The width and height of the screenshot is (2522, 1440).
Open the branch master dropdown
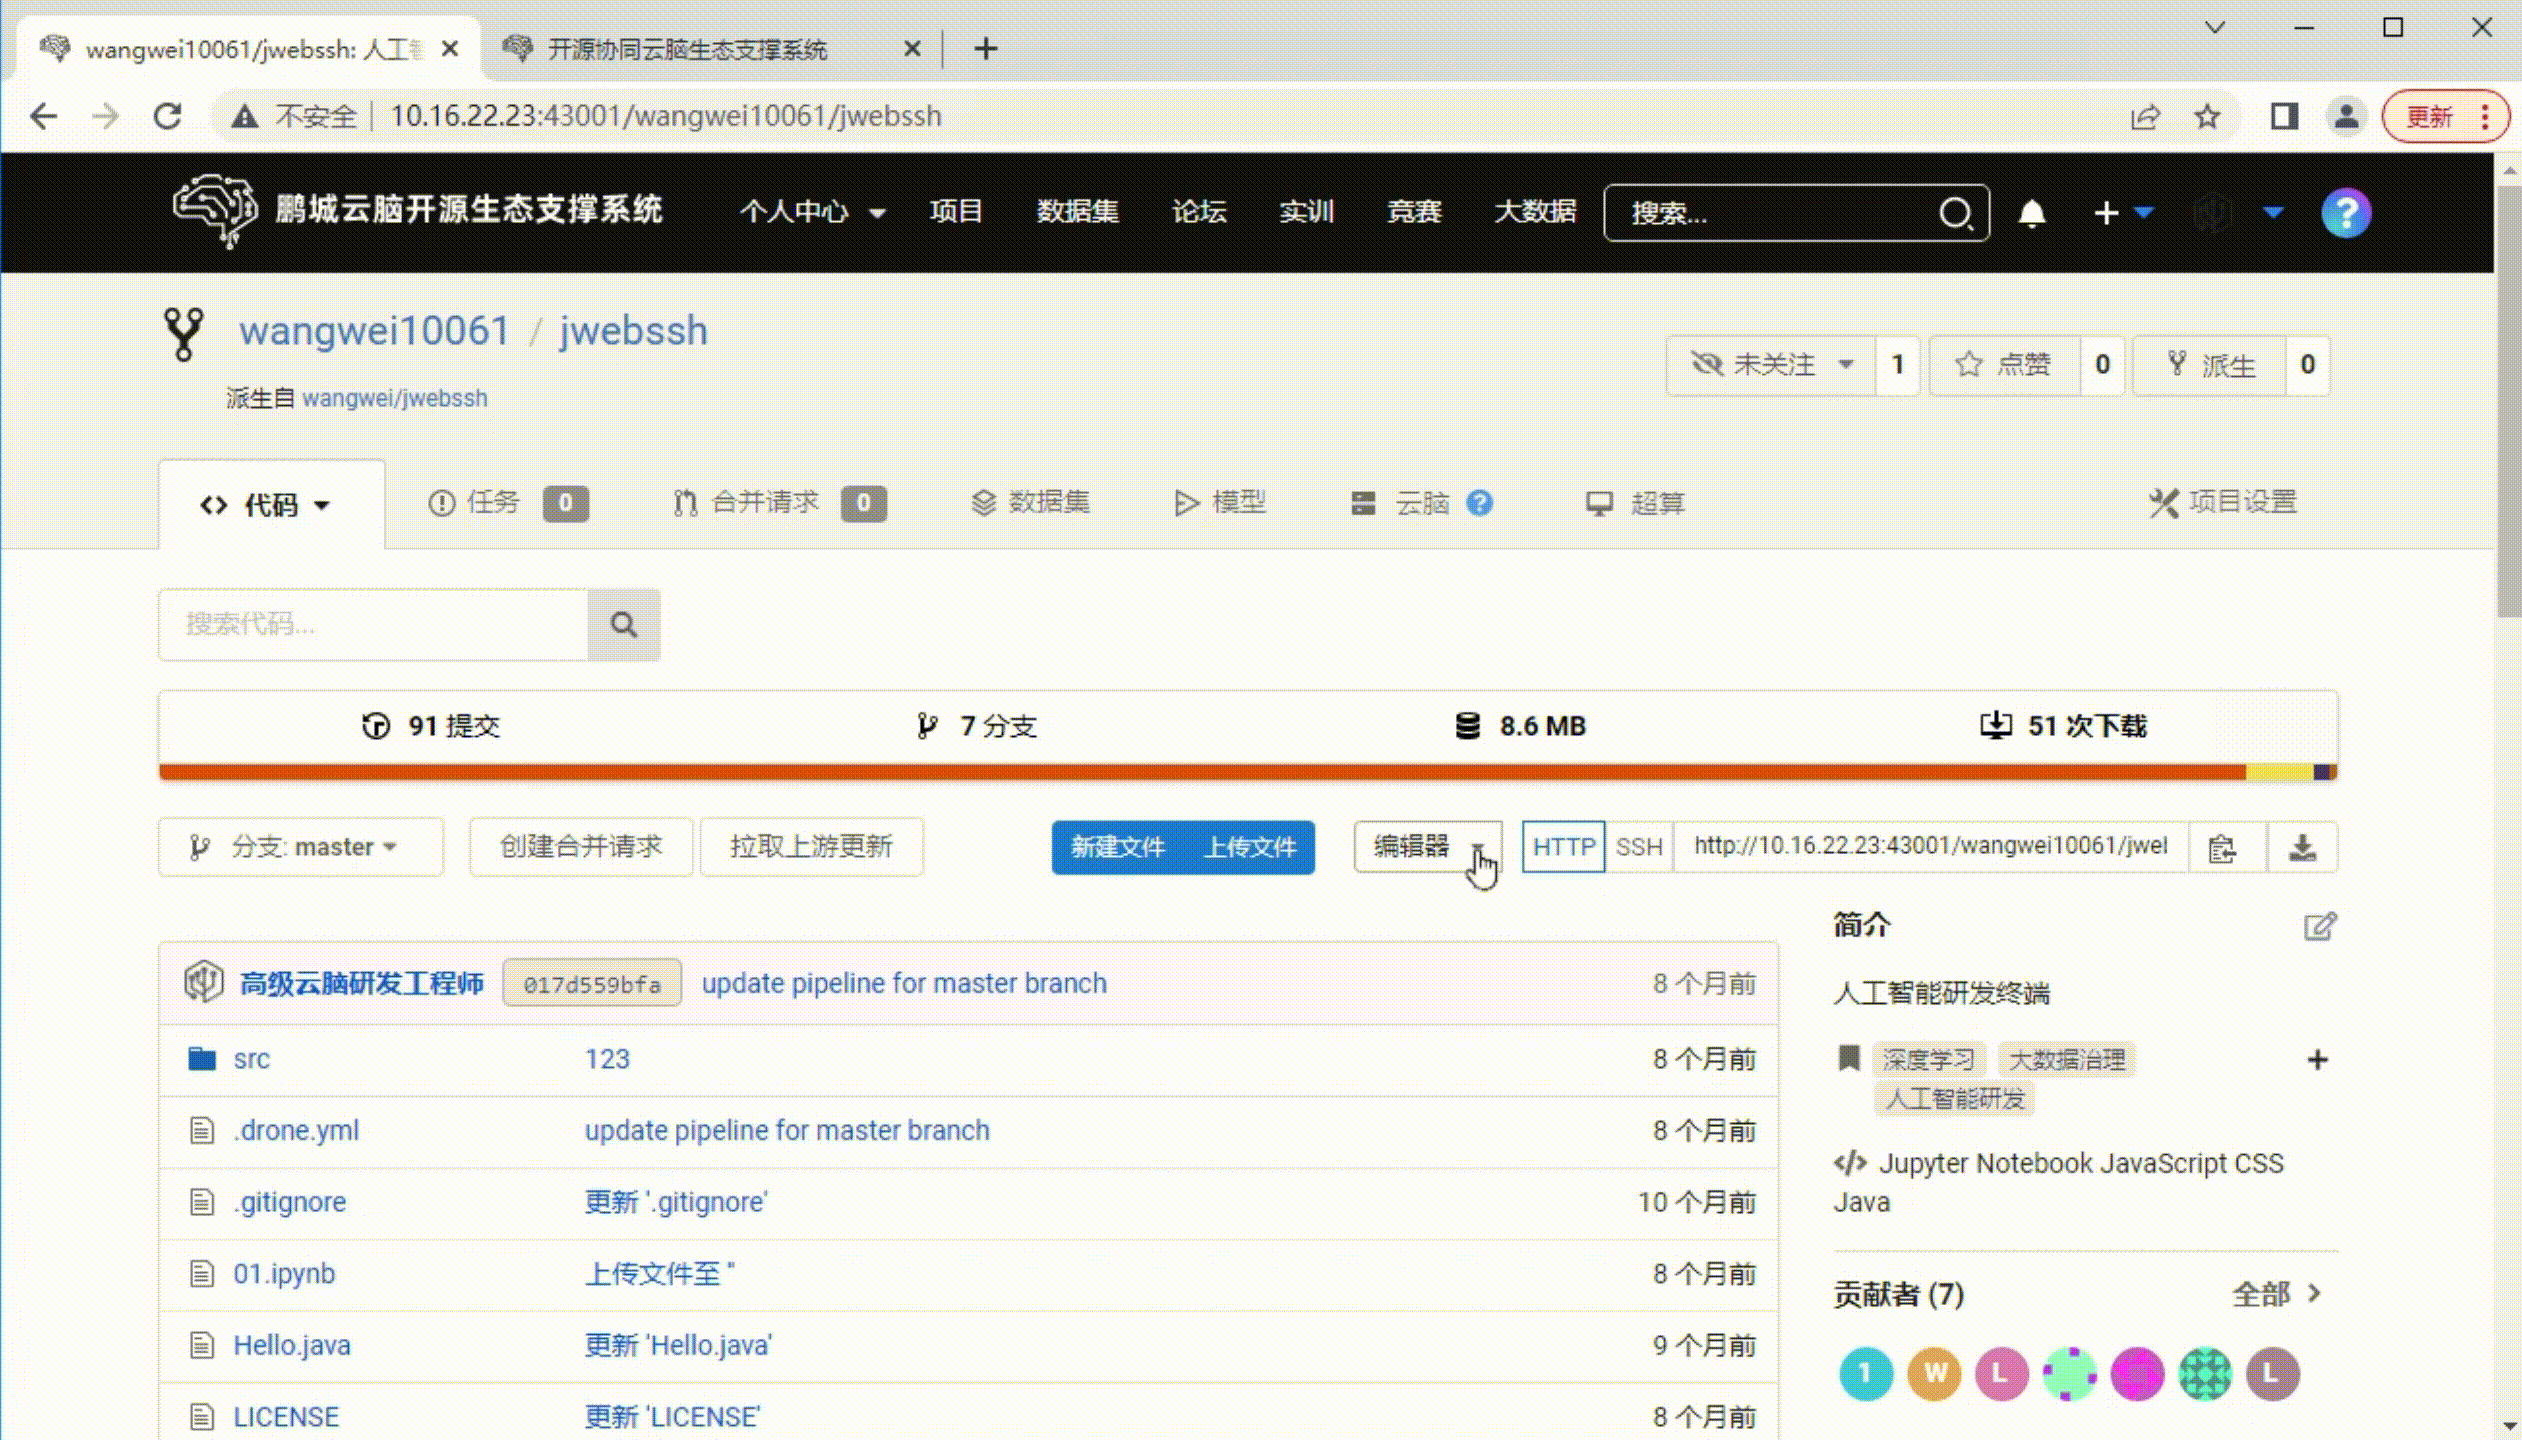tap(300, 847)
